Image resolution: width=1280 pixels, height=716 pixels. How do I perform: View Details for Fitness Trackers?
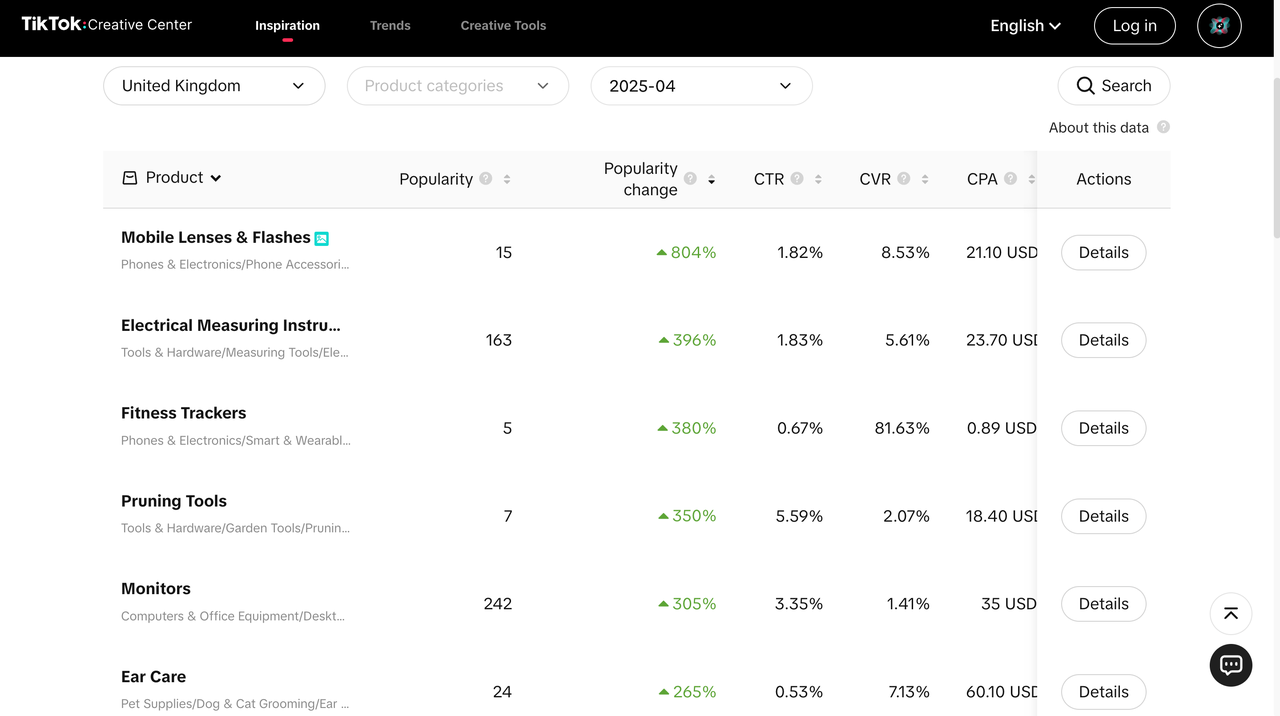pyautogui.click(x=1103, y=428)
